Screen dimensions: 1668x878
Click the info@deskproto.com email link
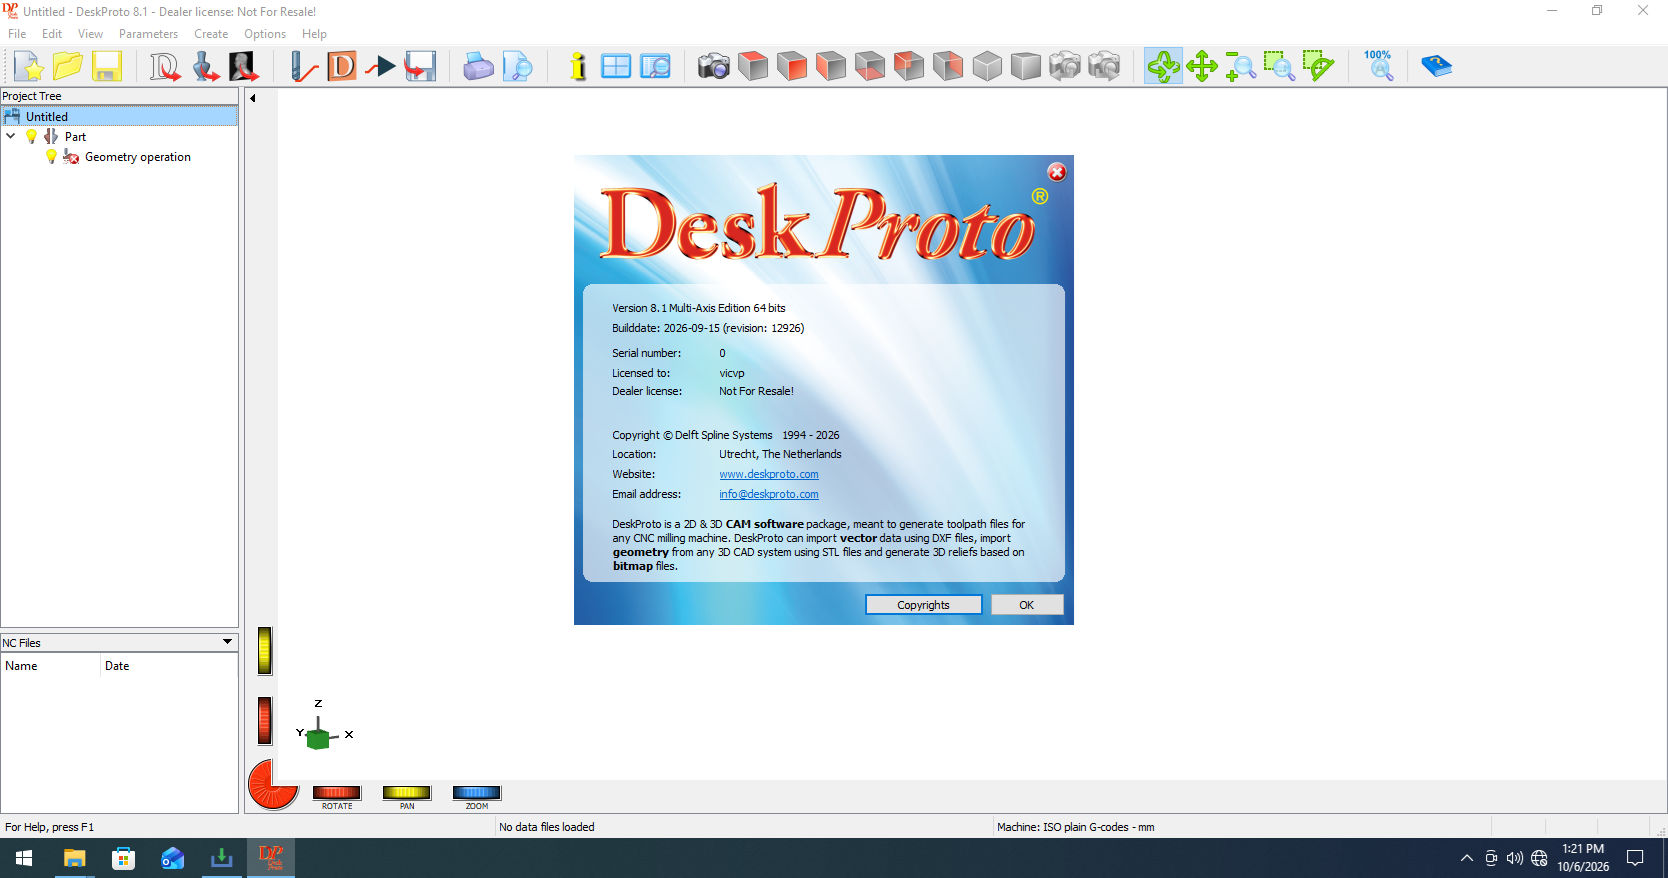click(x=769, y=494)
